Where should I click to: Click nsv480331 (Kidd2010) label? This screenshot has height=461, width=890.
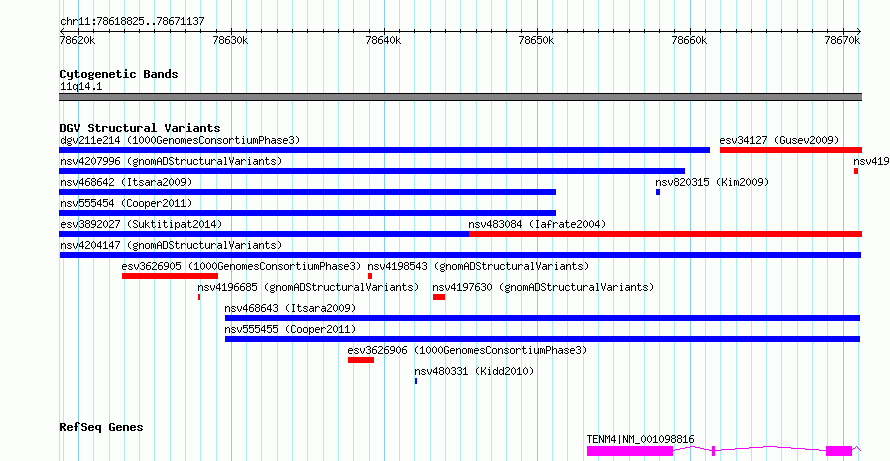click(474, 371)
